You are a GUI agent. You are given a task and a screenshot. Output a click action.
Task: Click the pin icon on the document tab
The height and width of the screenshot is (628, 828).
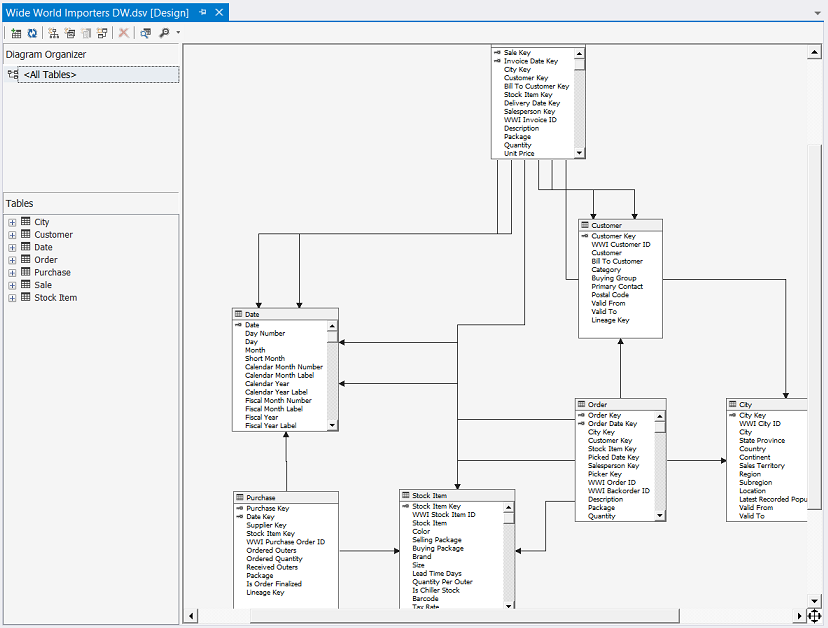click(x=204, y=12)
